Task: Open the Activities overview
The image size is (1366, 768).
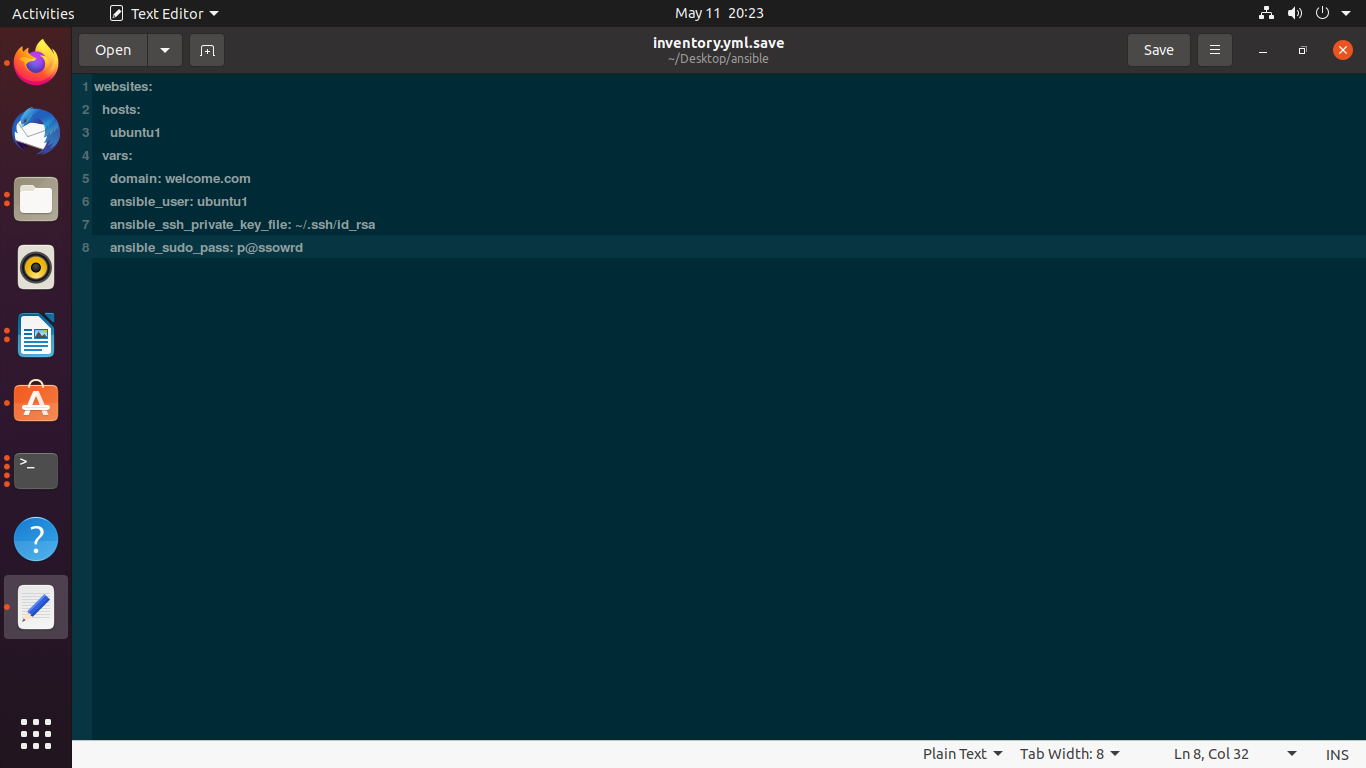Action: 43,13
